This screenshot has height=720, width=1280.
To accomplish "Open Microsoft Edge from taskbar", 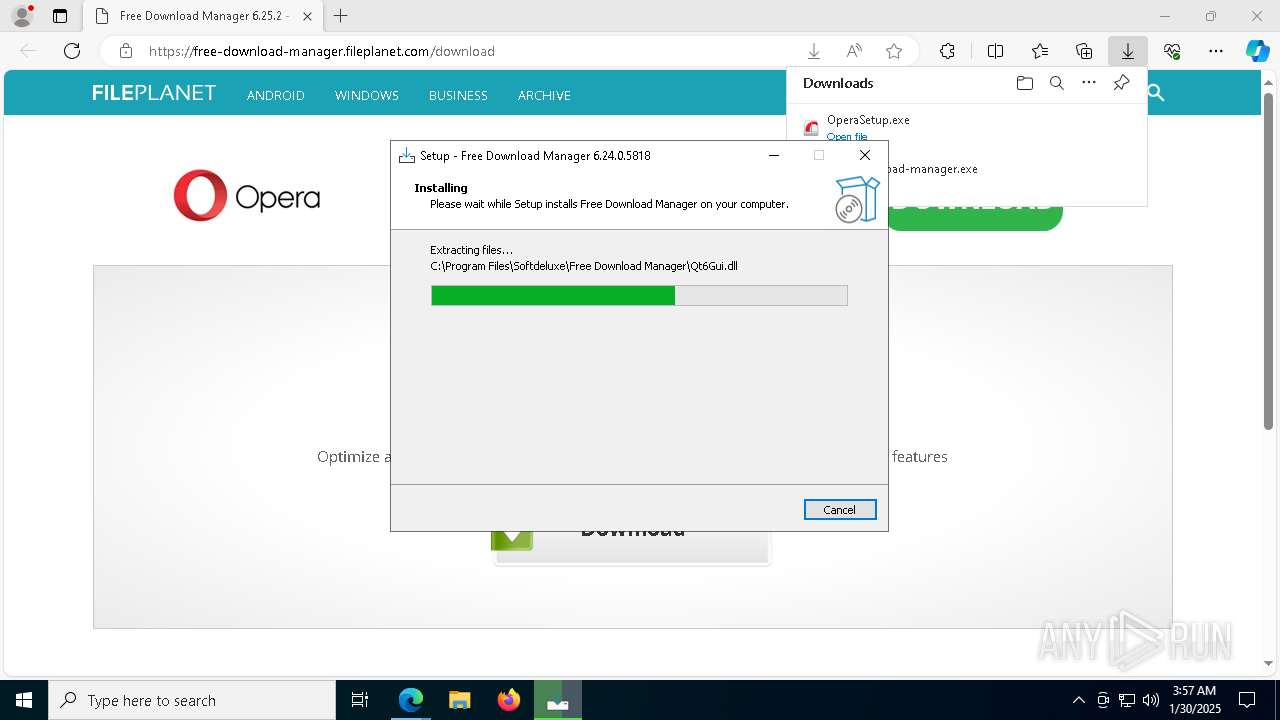I will tap(411, 700).
